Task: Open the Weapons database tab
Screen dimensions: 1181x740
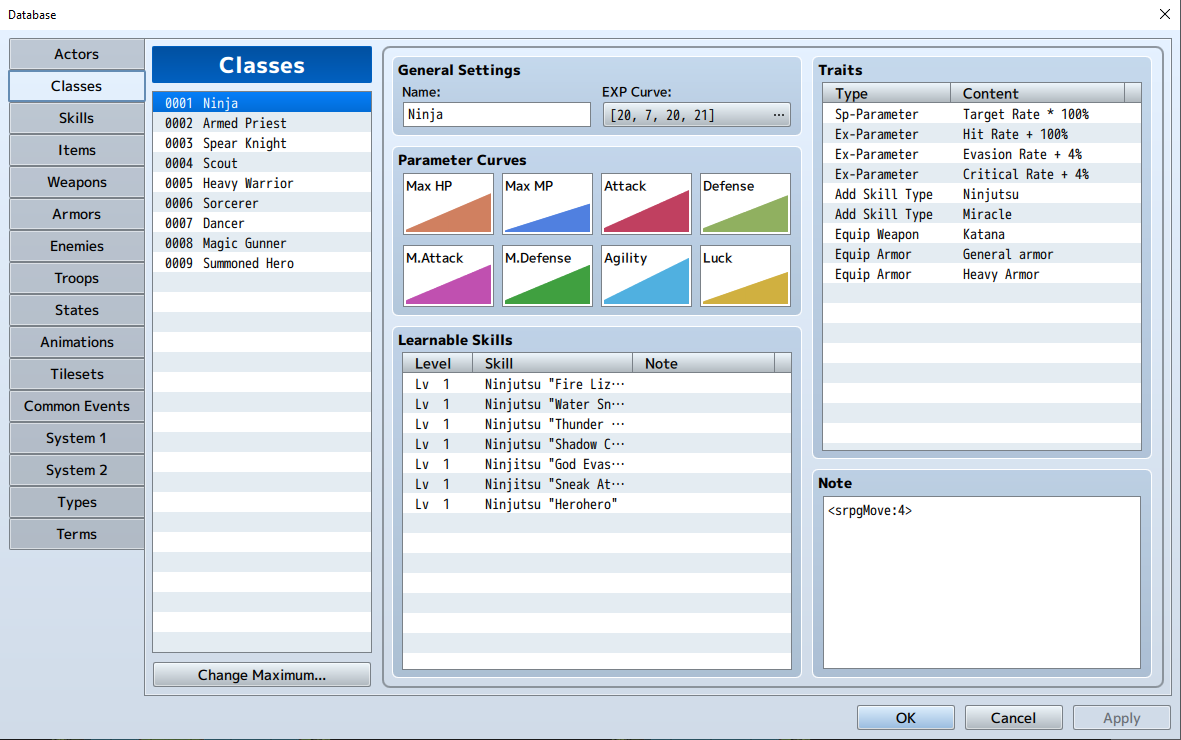Action: pos(77,182)
